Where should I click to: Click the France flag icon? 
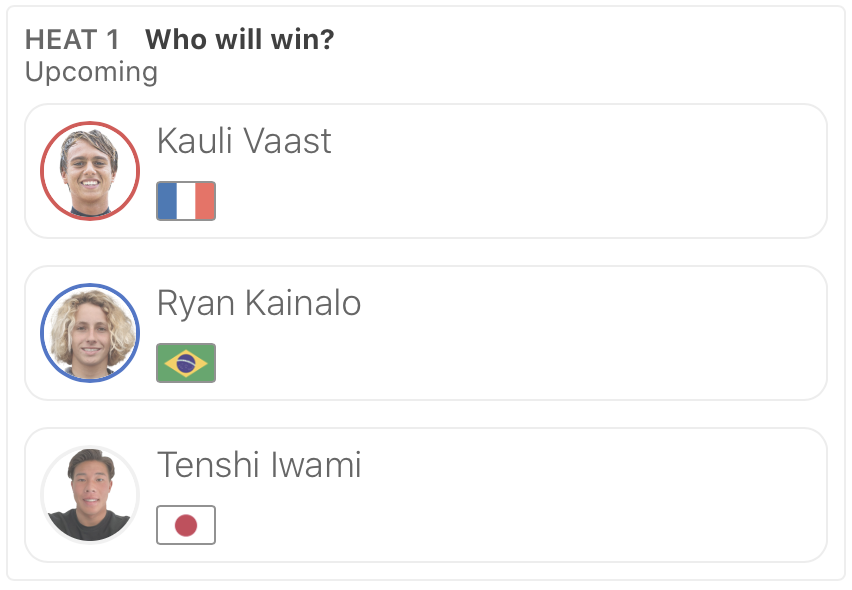[186, 201]
